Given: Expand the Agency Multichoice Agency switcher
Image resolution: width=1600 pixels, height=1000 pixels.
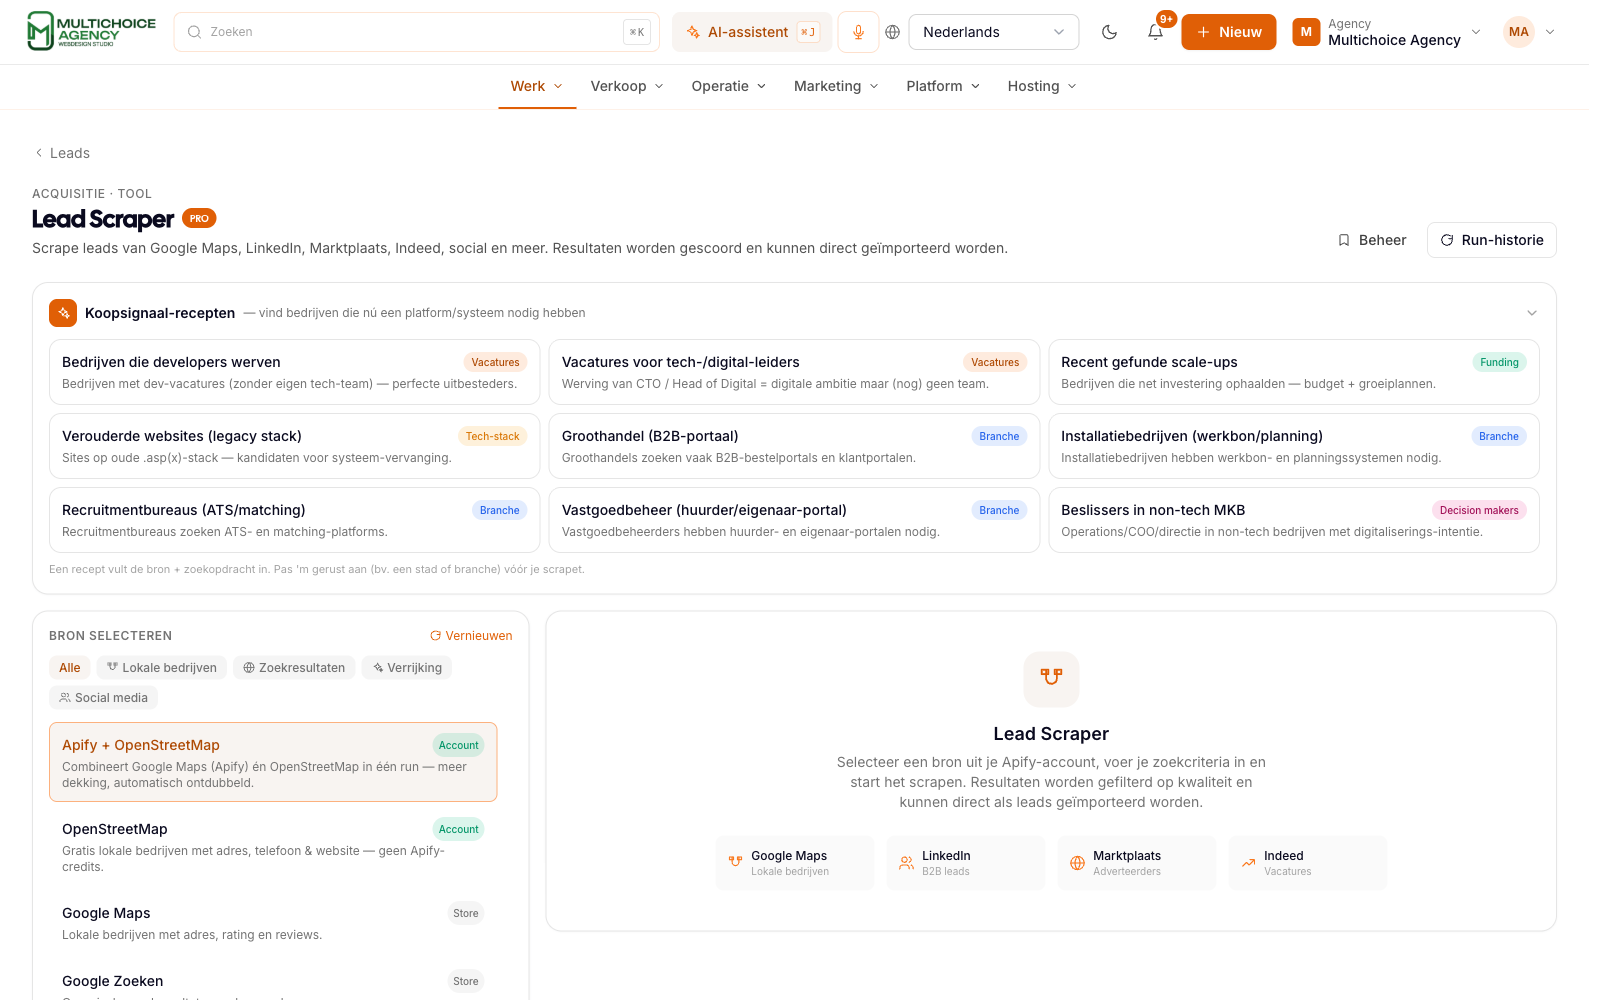Looking at the screenshot, I should (x=1386, y=32).
